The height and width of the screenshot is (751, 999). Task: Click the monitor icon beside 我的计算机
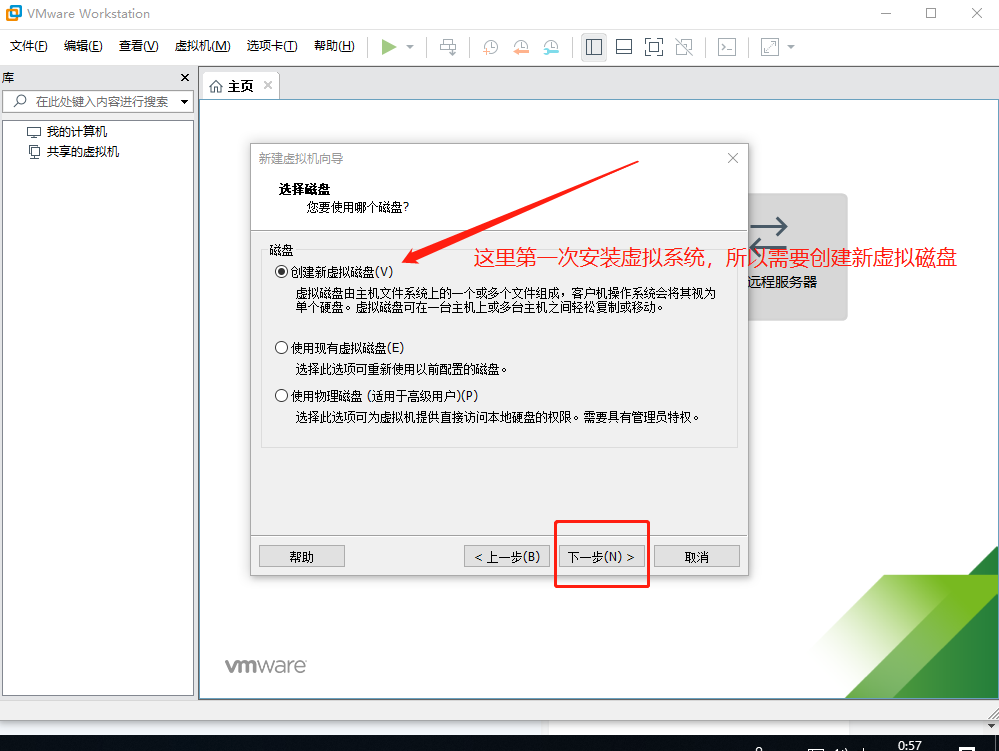tap(34, 132)
